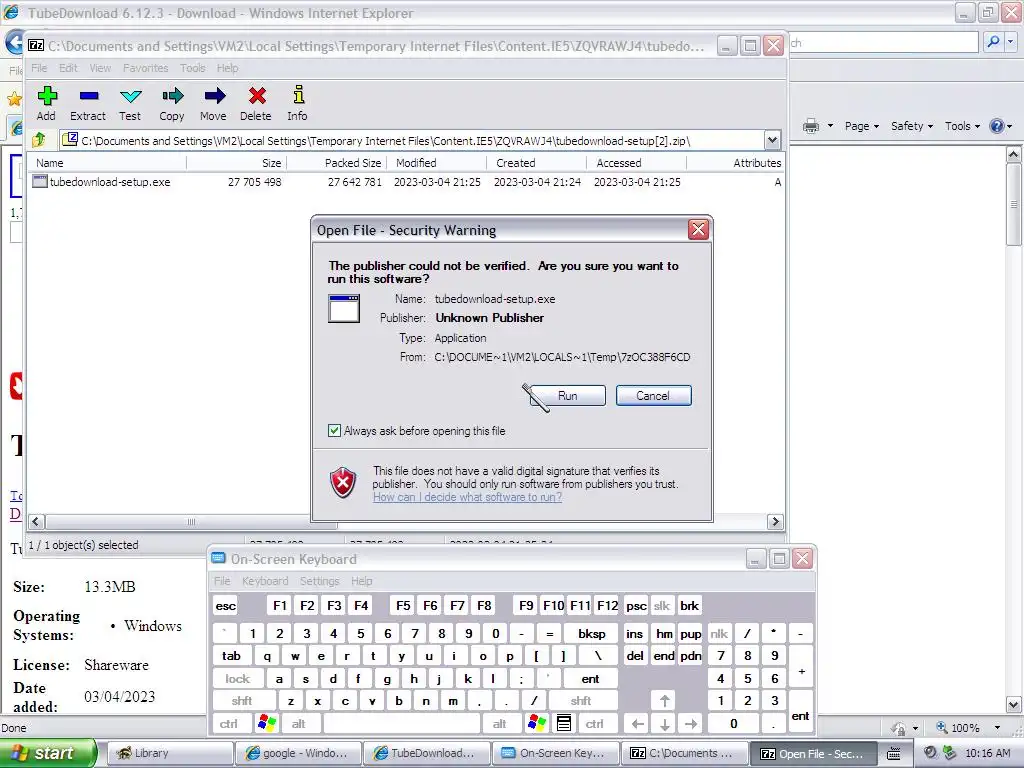Click the IE search magnifier icon
The height and width of the screenshot is (768, 1024).
993,42
